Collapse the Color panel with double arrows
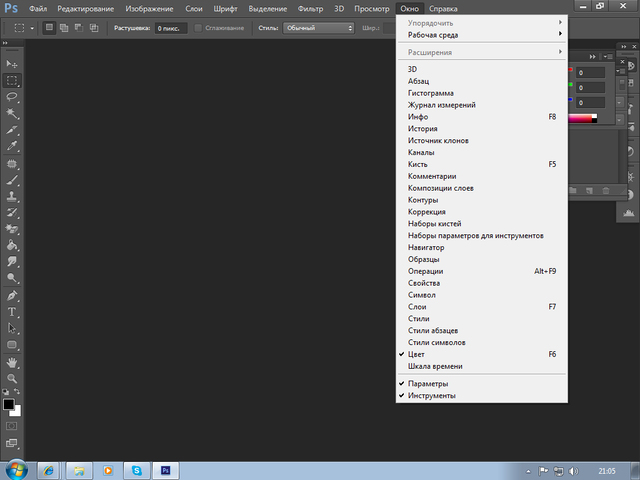The width and height of the screenshot is (640, 480). (x=592, y=57)
